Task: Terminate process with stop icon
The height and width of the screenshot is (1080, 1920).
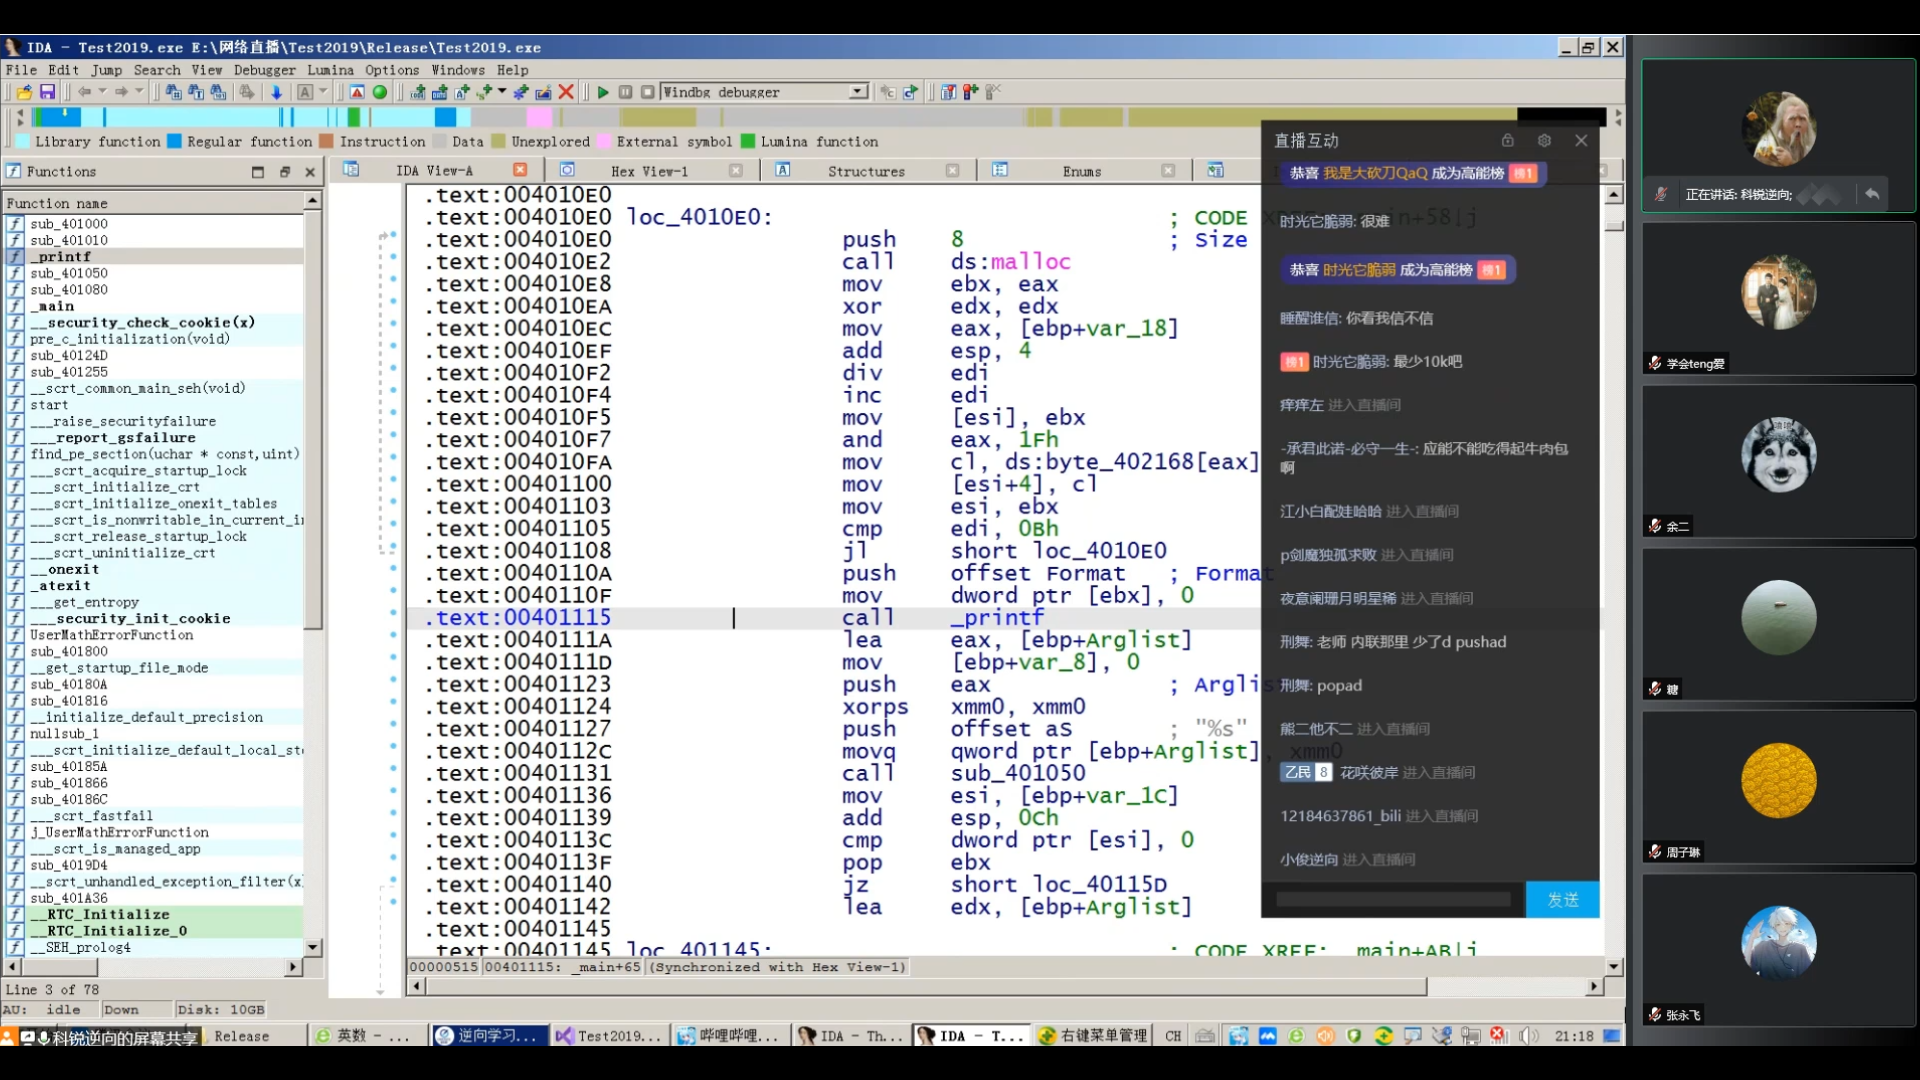Action: 647,92
